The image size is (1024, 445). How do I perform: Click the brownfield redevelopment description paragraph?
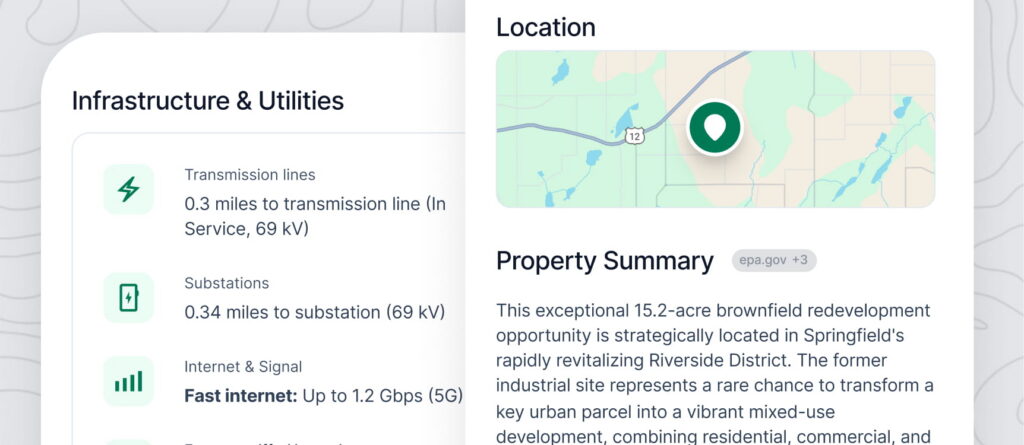coord(714,372)
